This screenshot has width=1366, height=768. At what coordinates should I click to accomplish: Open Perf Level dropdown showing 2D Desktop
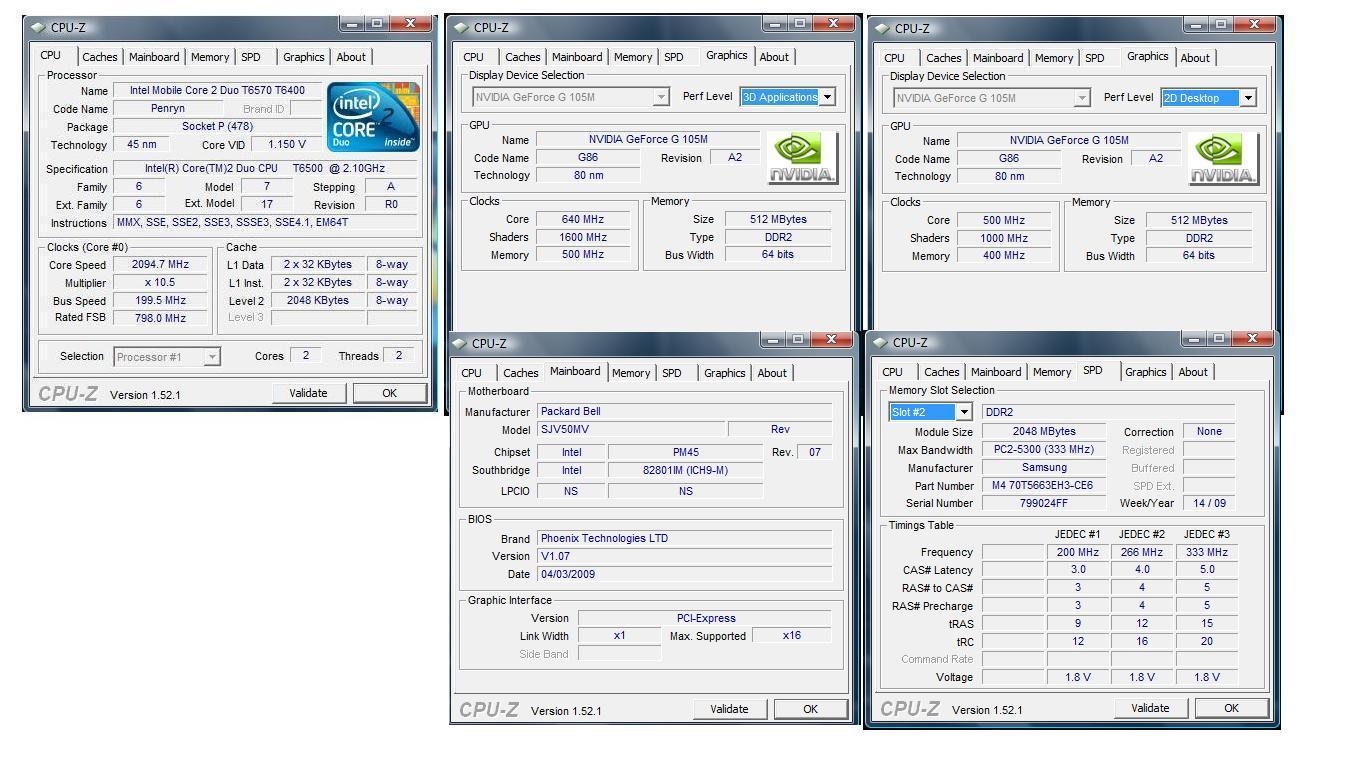click(1248, 98)
